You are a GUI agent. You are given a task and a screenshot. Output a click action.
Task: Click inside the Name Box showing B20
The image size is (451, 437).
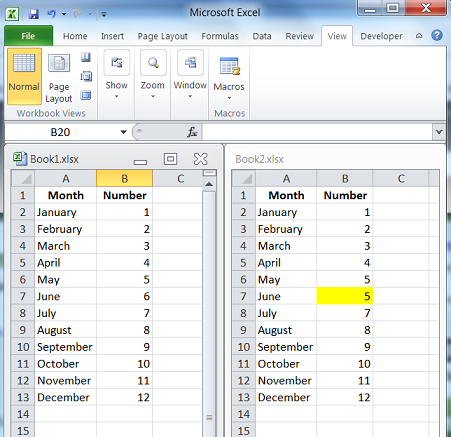60,132
